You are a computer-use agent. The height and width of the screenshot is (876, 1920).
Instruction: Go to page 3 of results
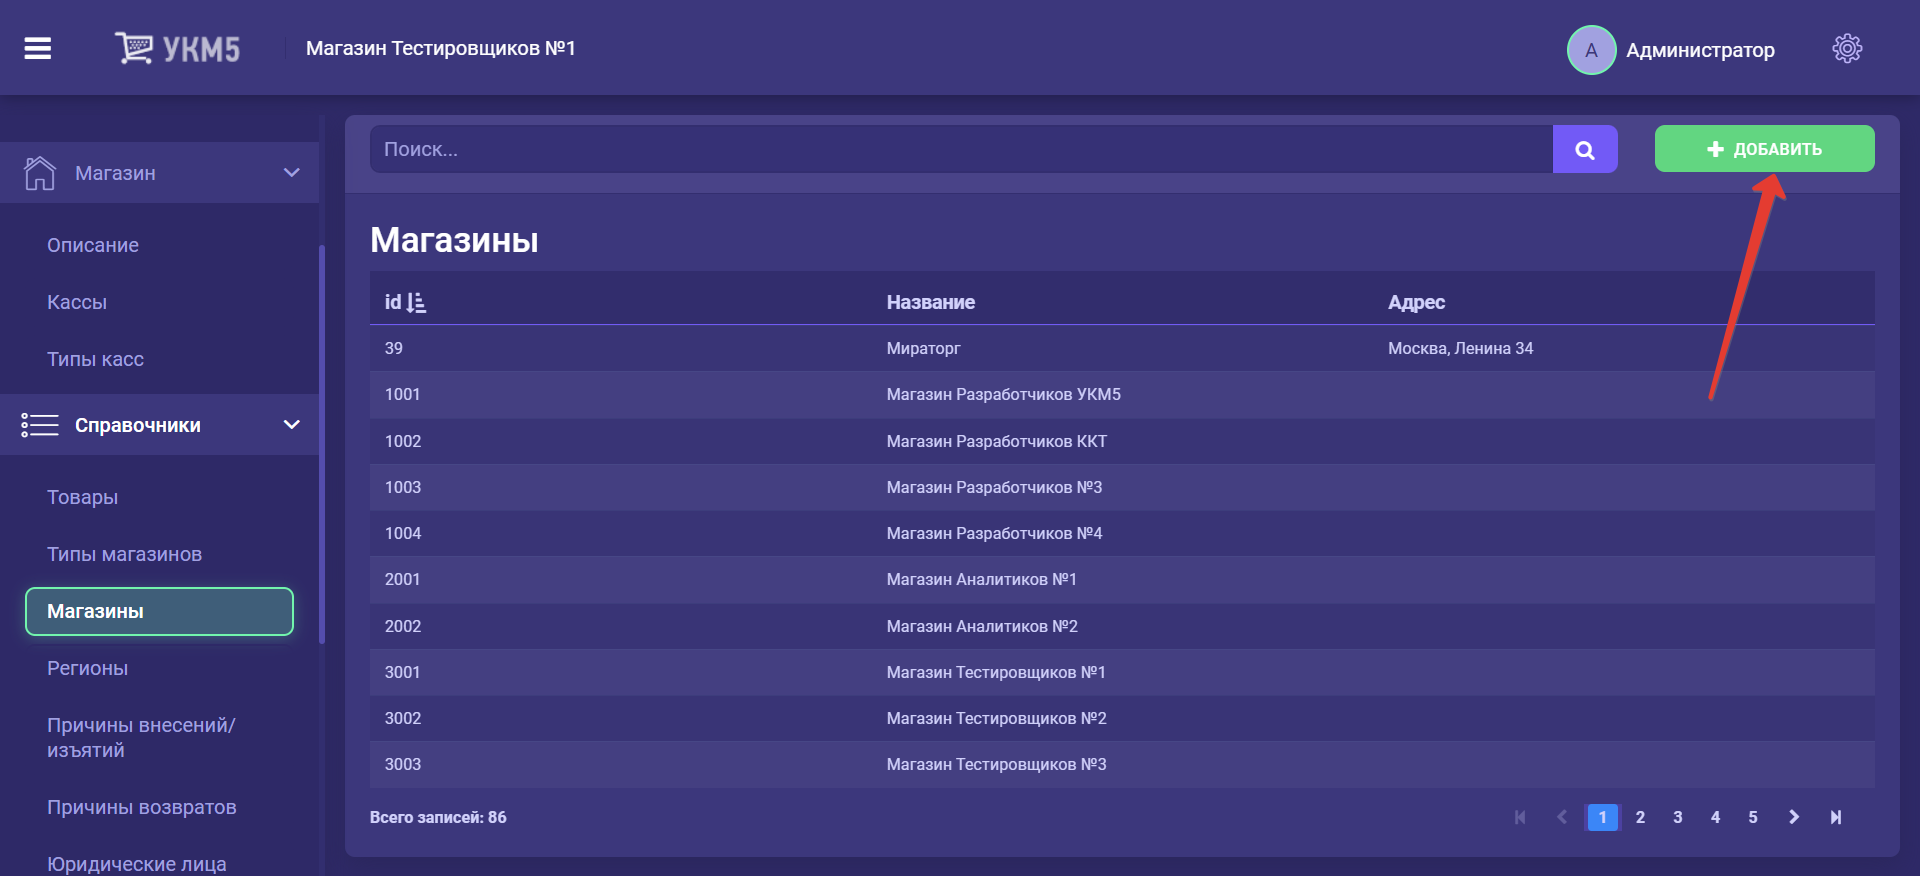[1677, 817]
